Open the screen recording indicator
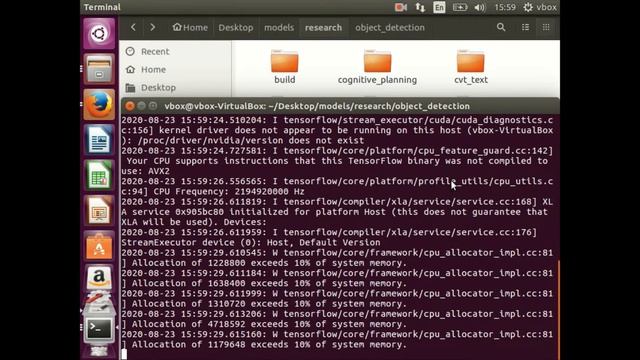The width and height of the screenshot is (640, 360). [x=401, y=7]
